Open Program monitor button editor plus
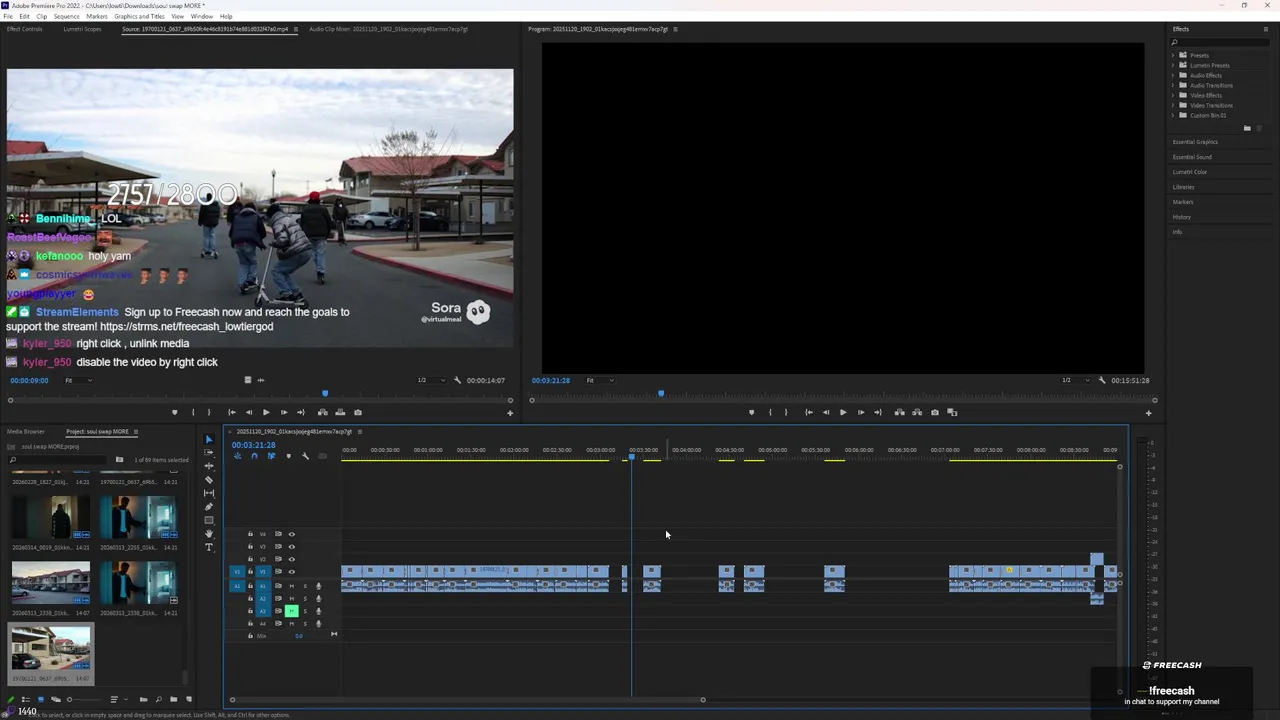1280x720 pixels. 1149,413
